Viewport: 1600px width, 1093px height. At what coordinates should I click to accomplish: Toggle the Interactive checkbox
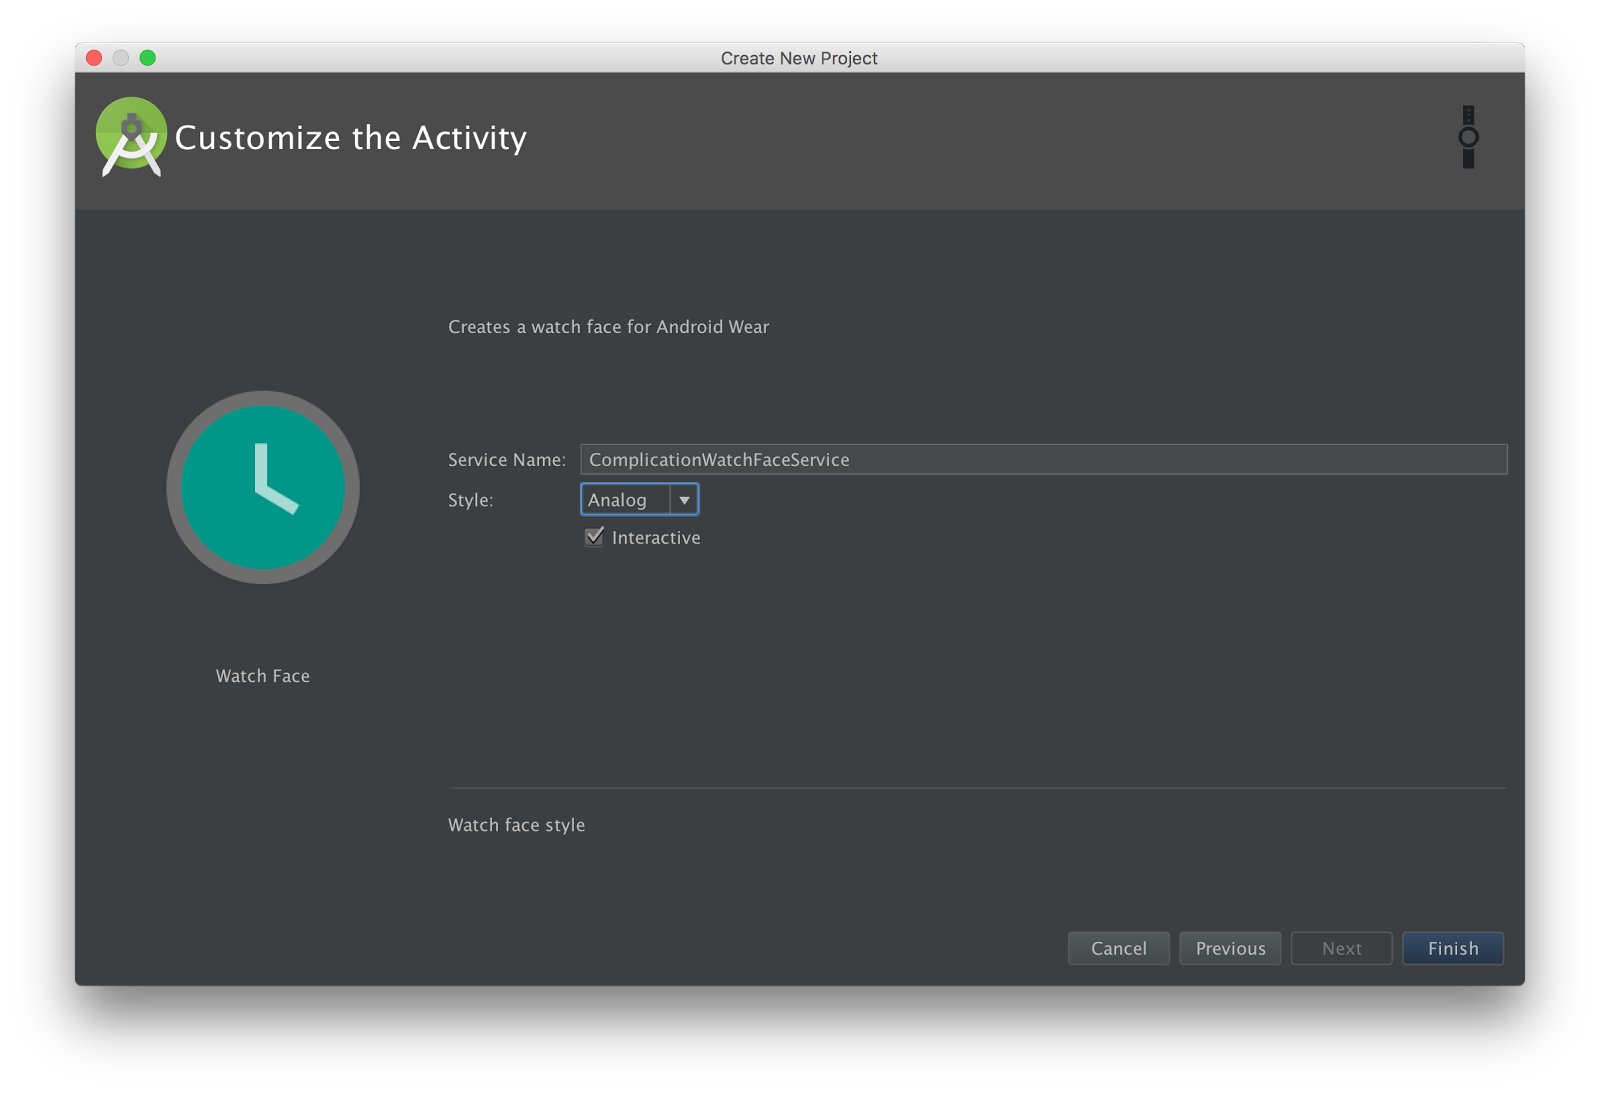click(594, 537)
